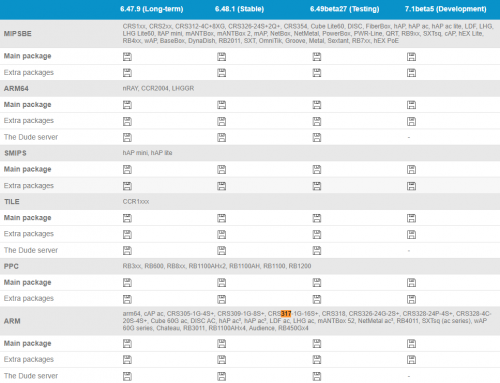Viewport: 500px width, 383px height.
Task: Download ARM Extra packages 6.47.9 Long-term
Action: coord(127,360)
